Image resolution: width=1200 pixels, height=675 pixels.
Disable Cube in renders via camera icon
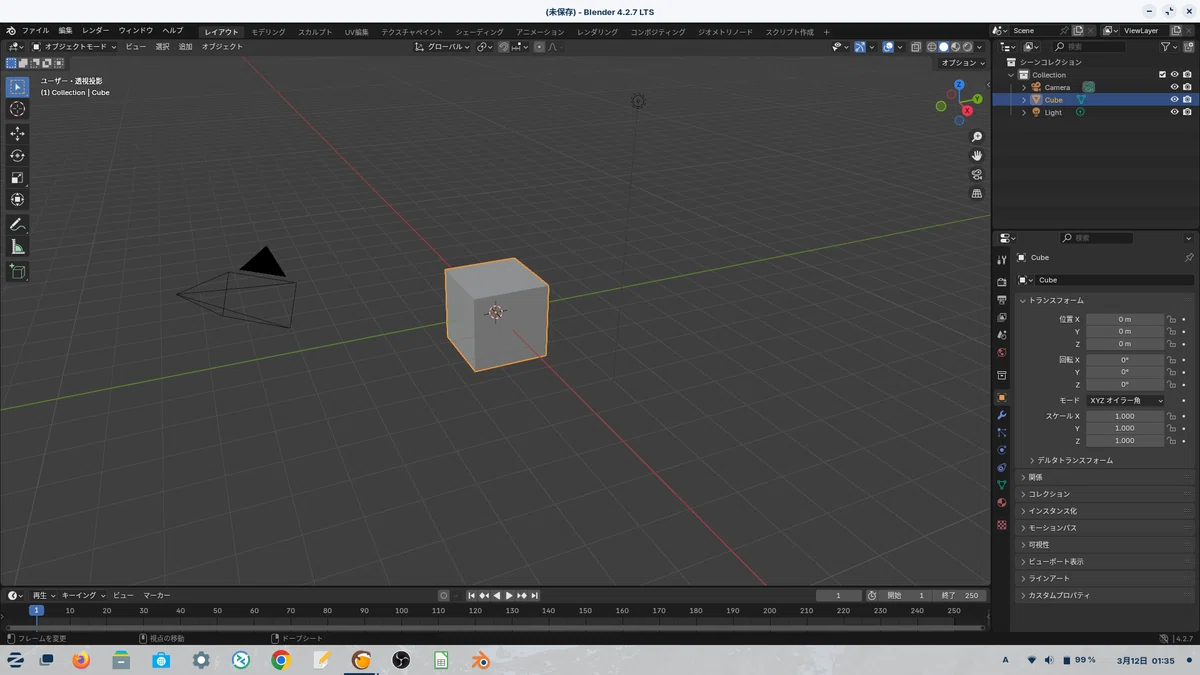point(1187,100)
